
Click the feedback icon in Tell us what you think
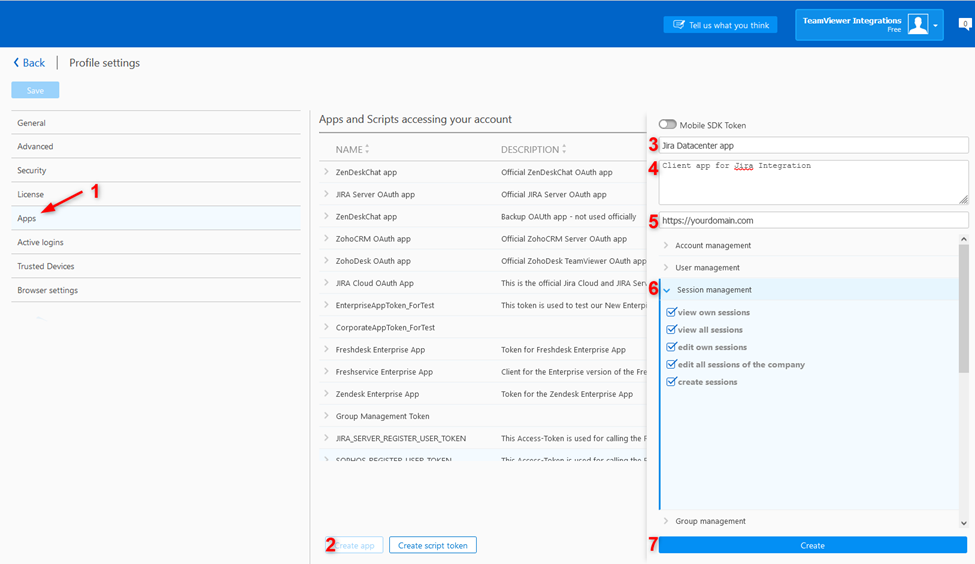coord(679,25)
